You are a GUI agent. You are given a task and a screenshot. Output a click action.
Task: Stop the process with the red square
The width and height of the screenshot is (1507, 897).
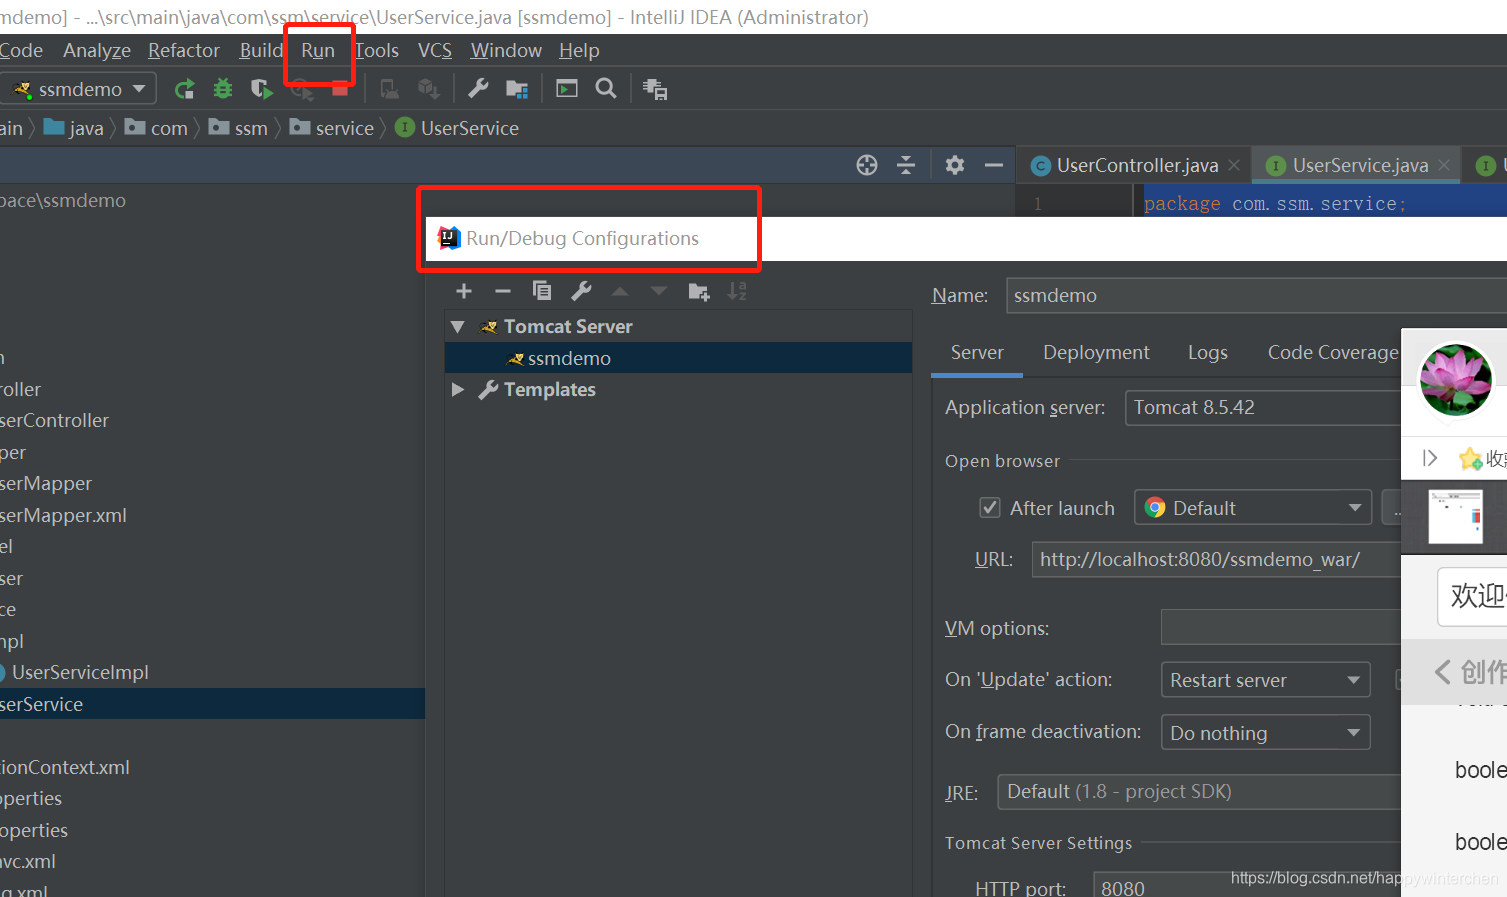coord(340,90)
